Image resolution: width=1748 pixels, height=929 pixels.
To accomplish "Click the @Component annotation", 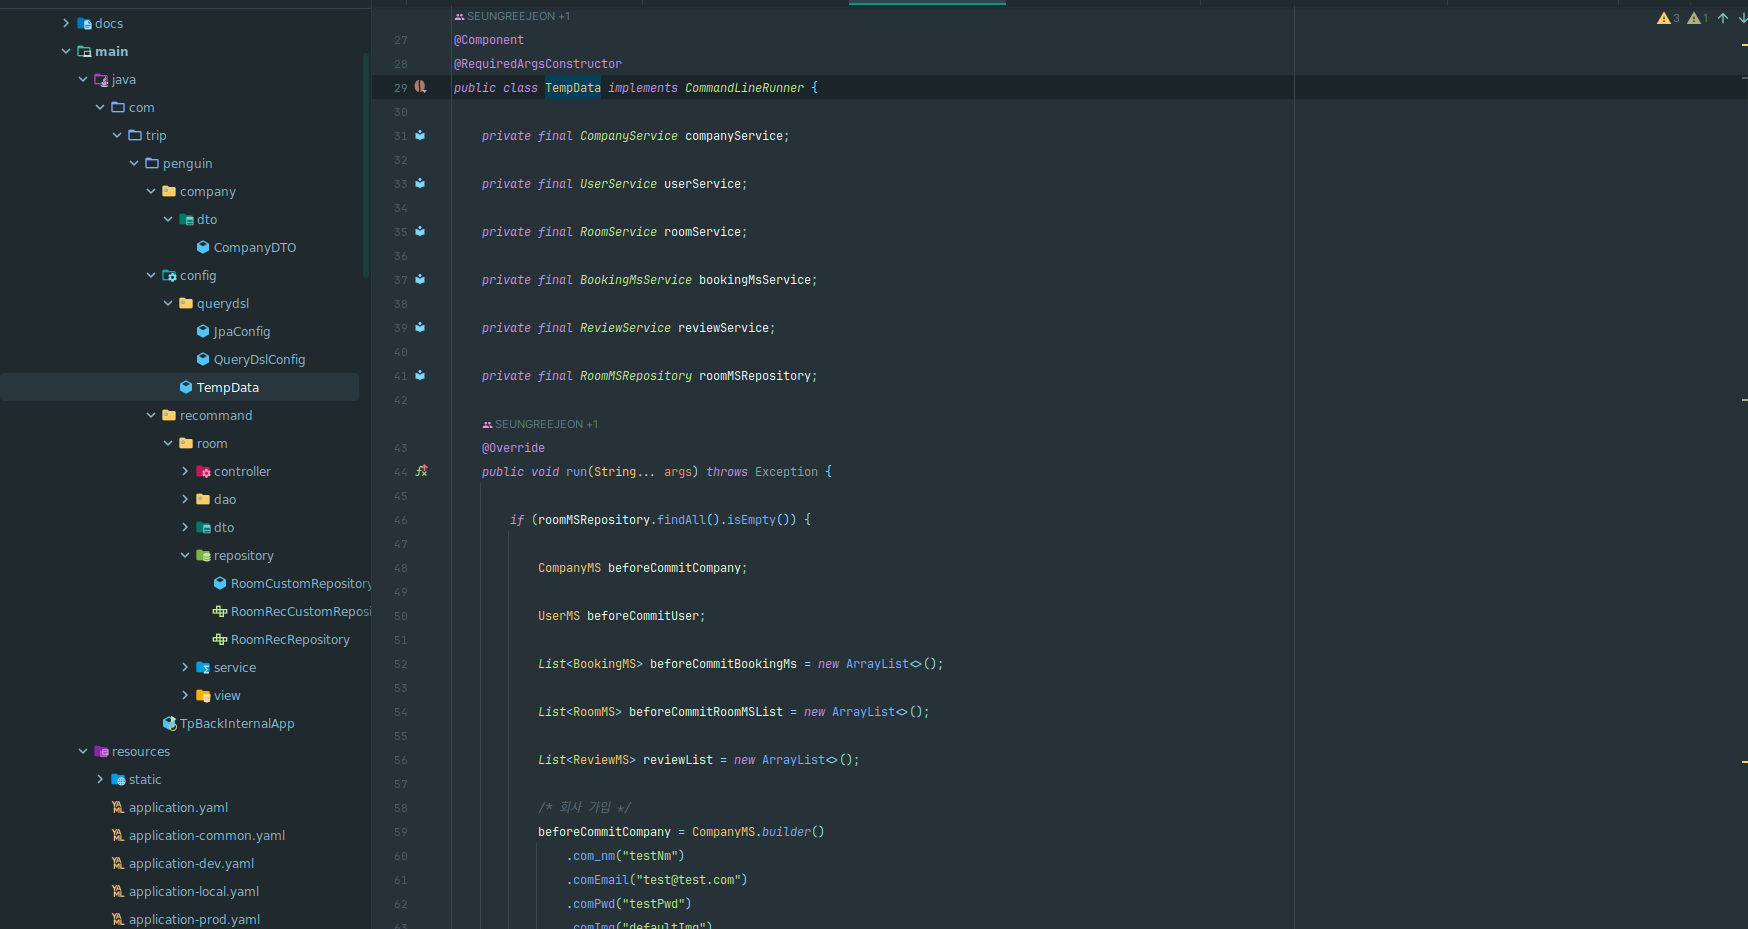I will [x=489, y=40].
